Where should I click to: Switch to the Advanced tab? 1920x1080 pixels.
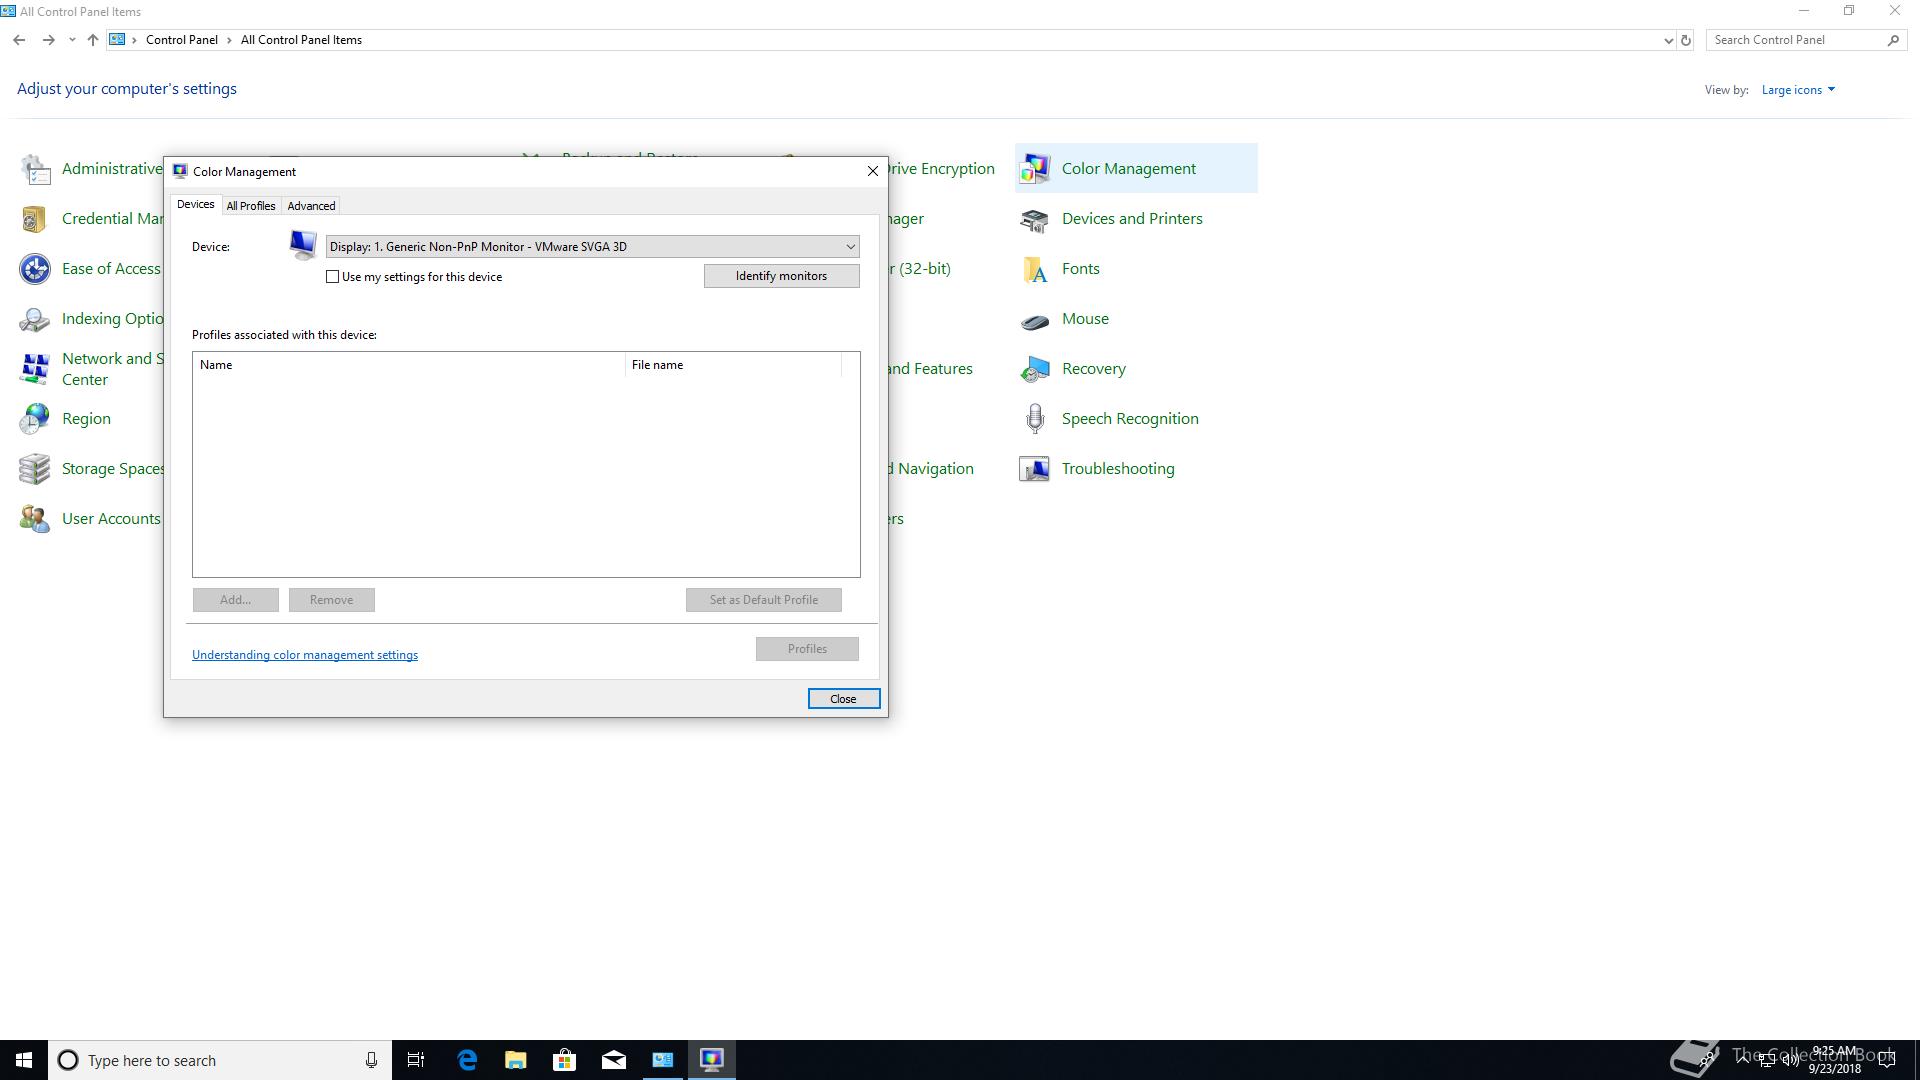(x=311, y=206)
